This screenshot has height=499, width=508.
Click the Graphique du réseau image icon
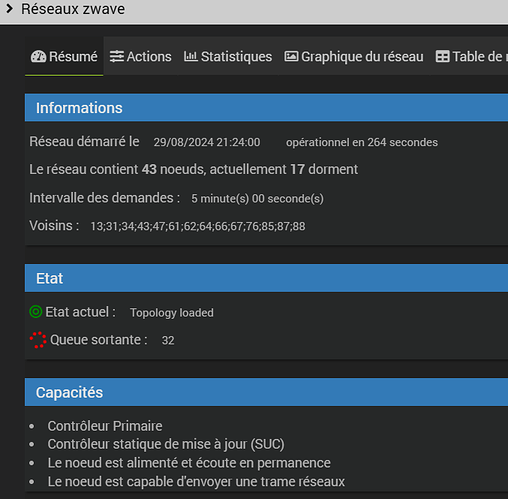point(291,56)
